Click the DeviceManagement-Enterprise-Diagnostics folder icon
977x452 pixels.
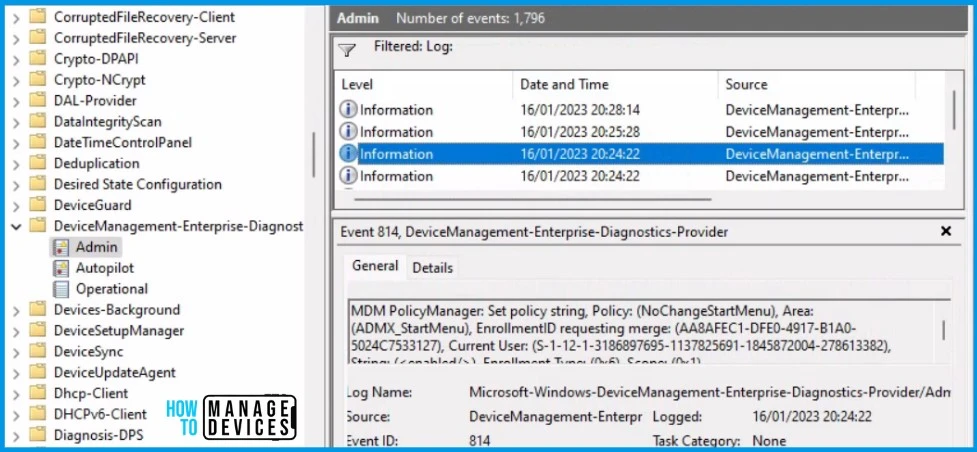click(x=38, y=226)
